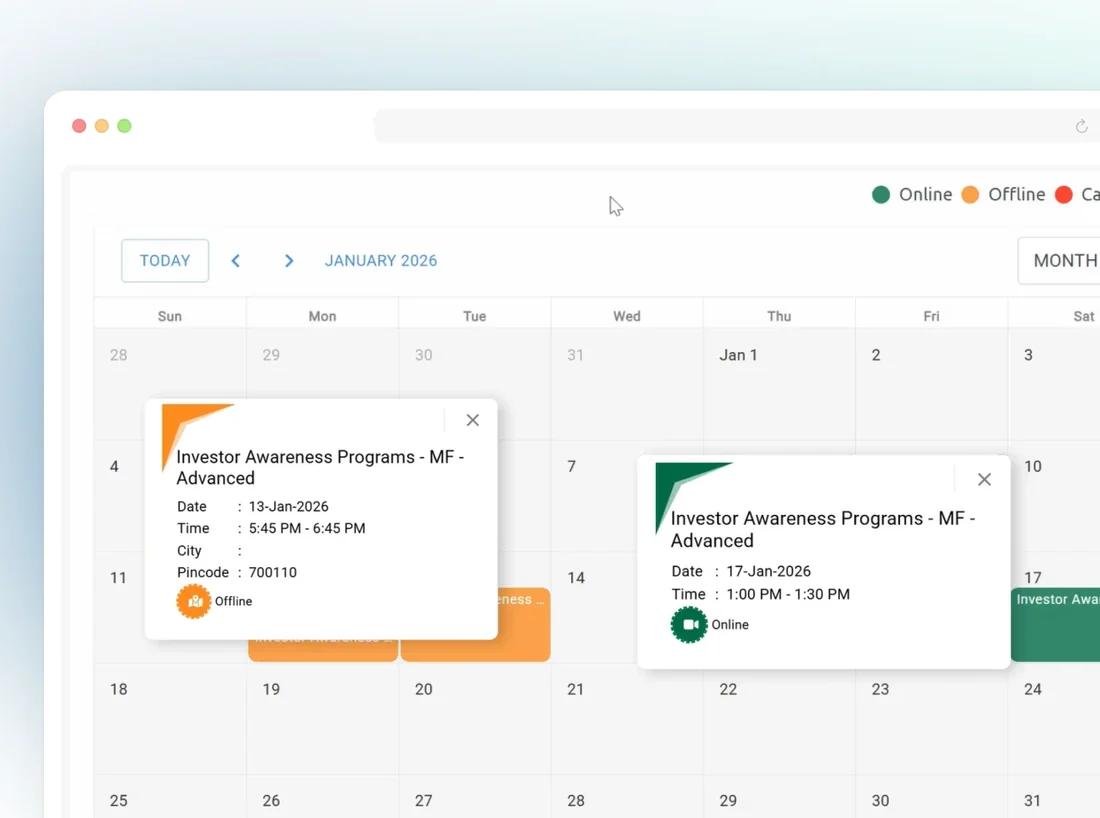Close the 13-Jan-2026 event popup
1100x818 pixels.
(473, 420)
